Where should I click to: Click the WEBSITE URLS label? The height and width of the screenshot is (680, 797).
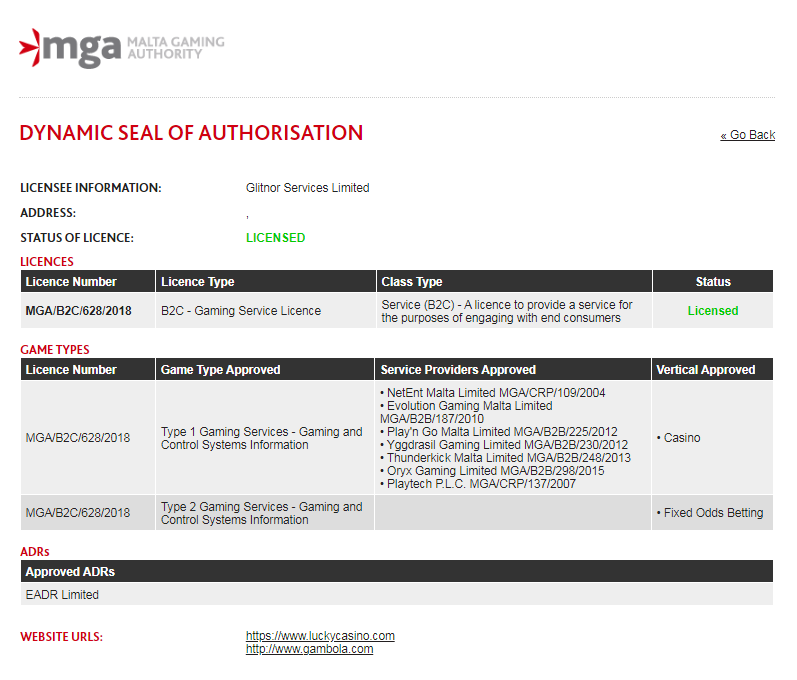point(62,637)
